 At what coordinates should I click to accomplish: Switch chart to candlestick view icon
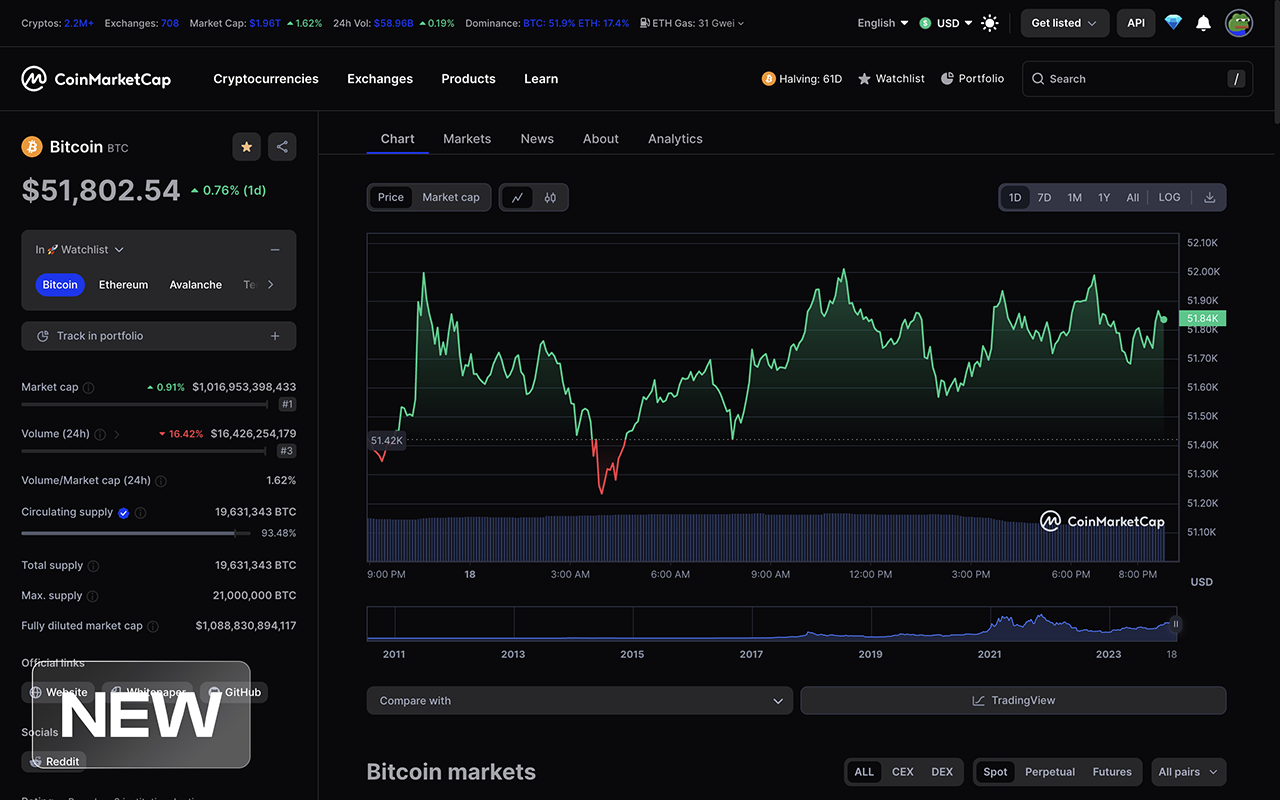pyautogui.click(x=550, y=197)
